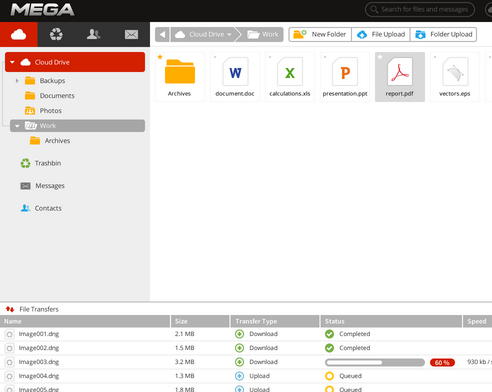Tick the checkbox for Image003.dng transfer
492x392 pixels.
point(10,362)
